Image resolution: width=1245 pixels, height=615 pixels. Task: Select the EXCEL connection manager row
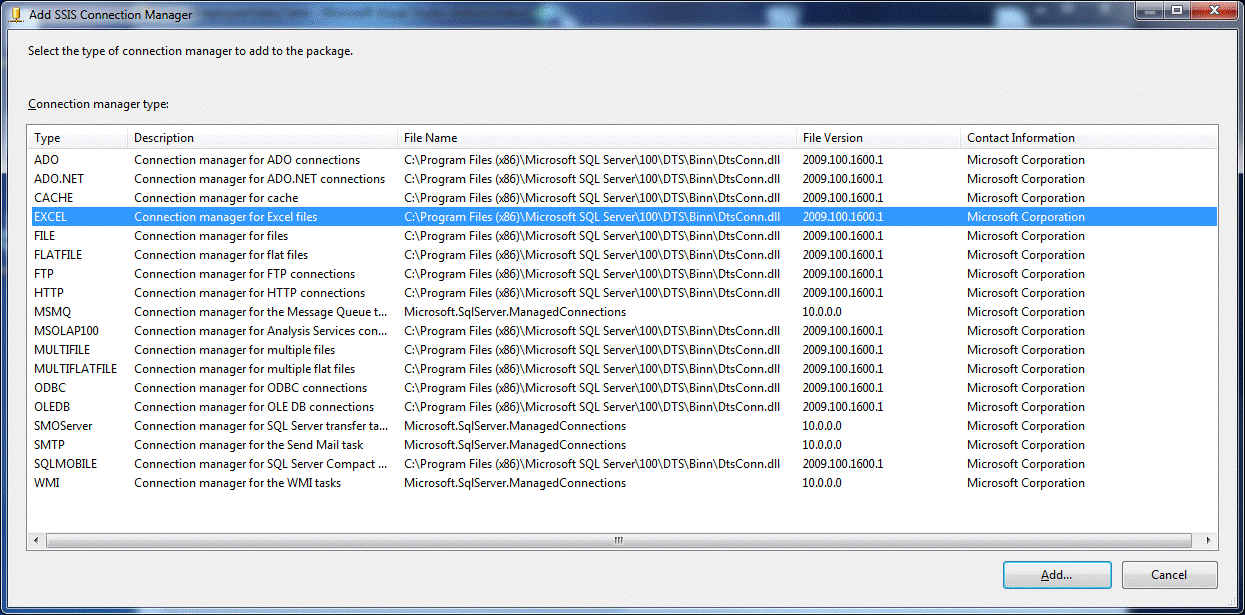622,217
